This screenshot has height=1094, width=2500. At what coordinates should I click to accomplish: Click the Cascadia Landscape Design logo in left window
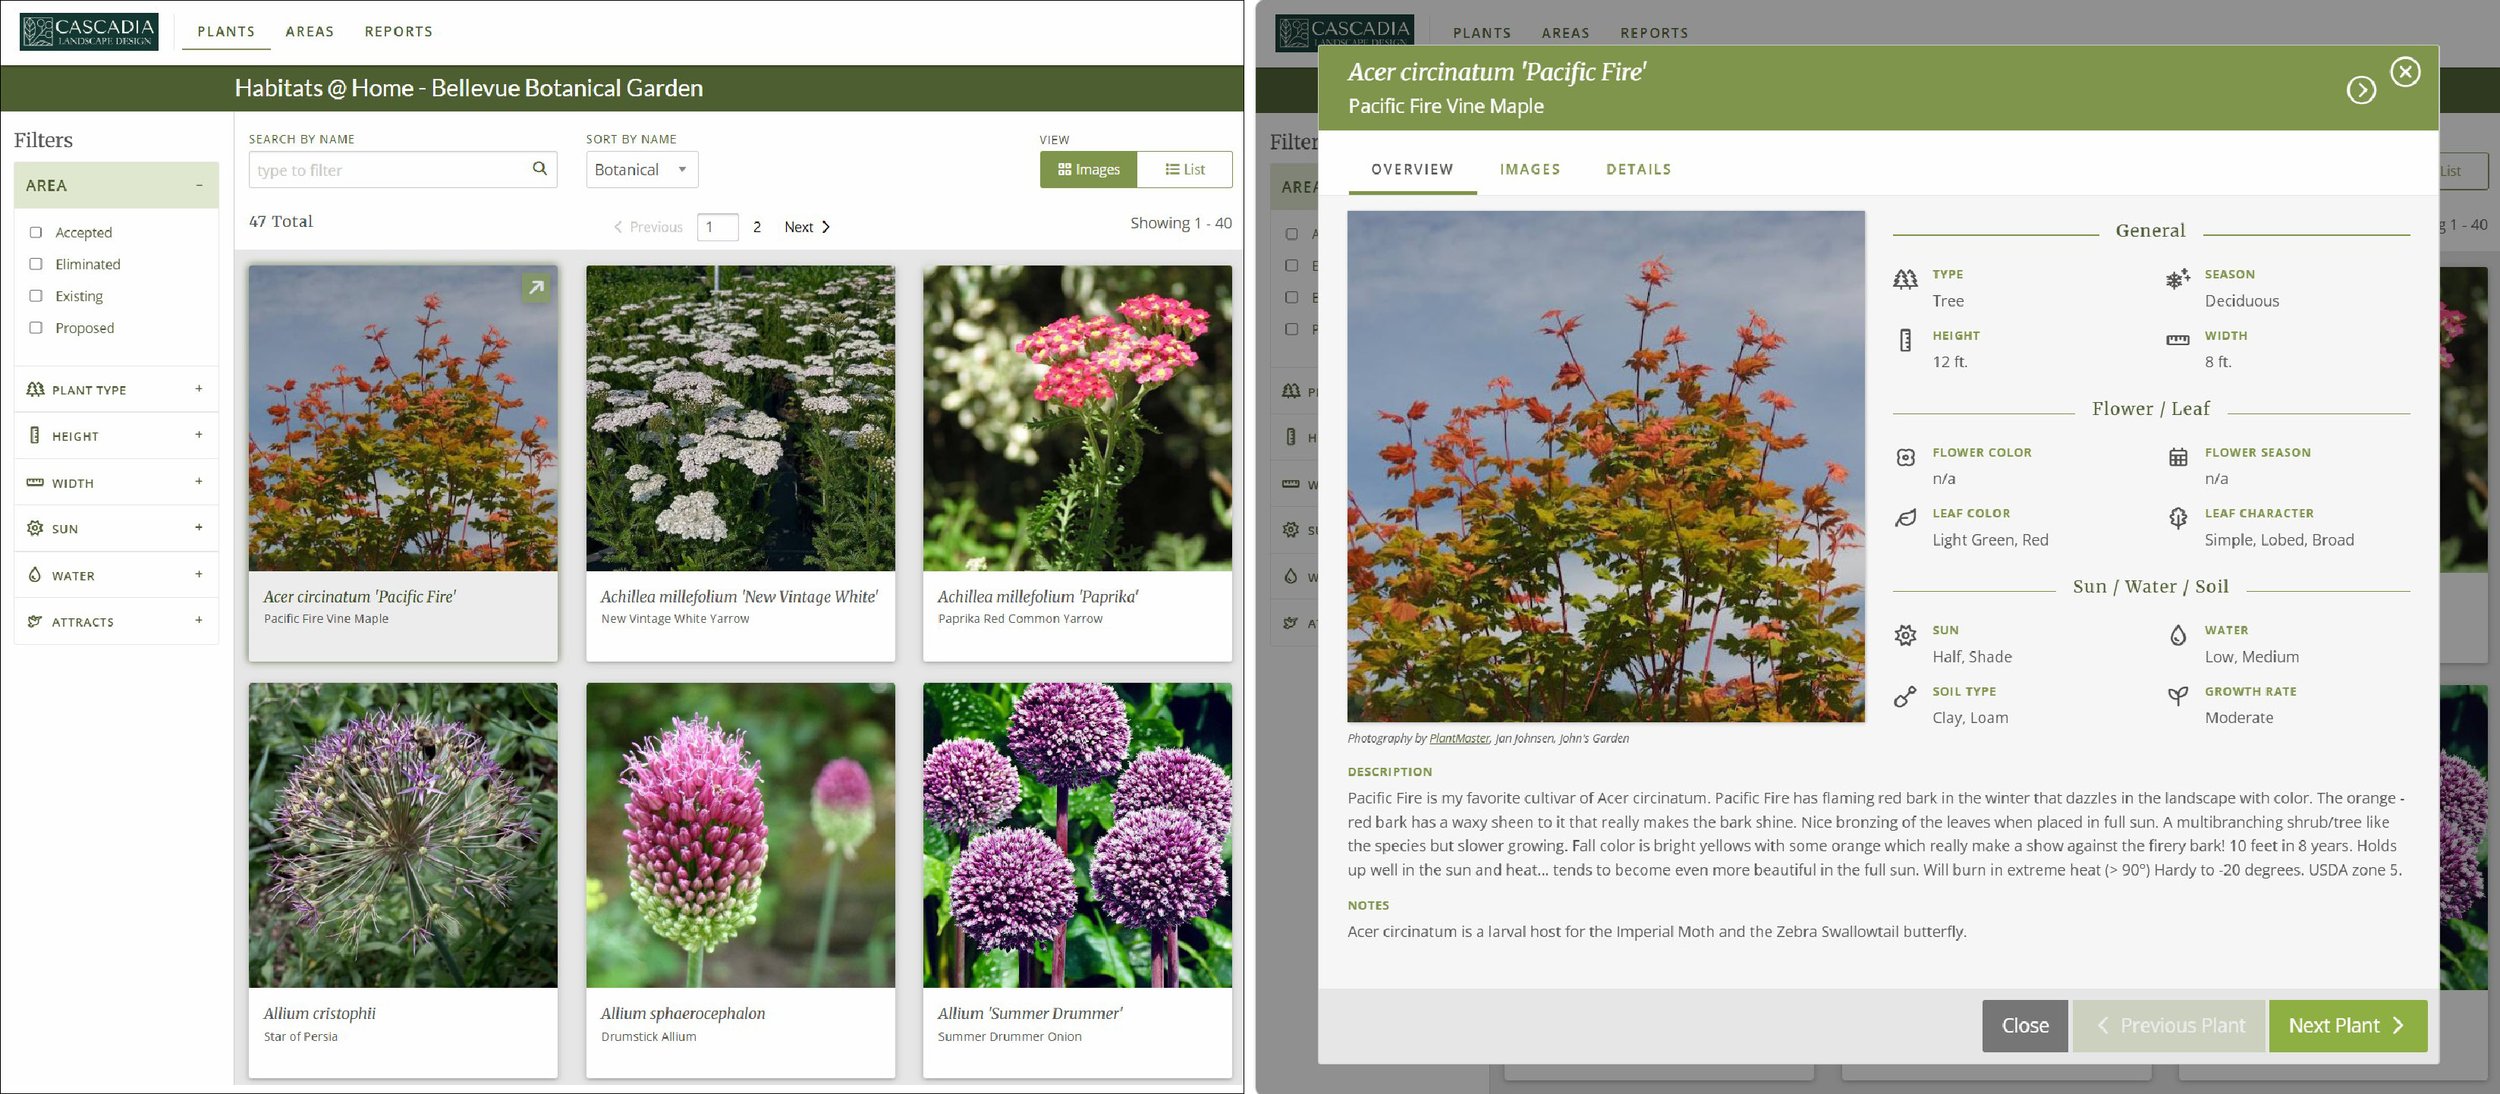[x=89, y=31]
